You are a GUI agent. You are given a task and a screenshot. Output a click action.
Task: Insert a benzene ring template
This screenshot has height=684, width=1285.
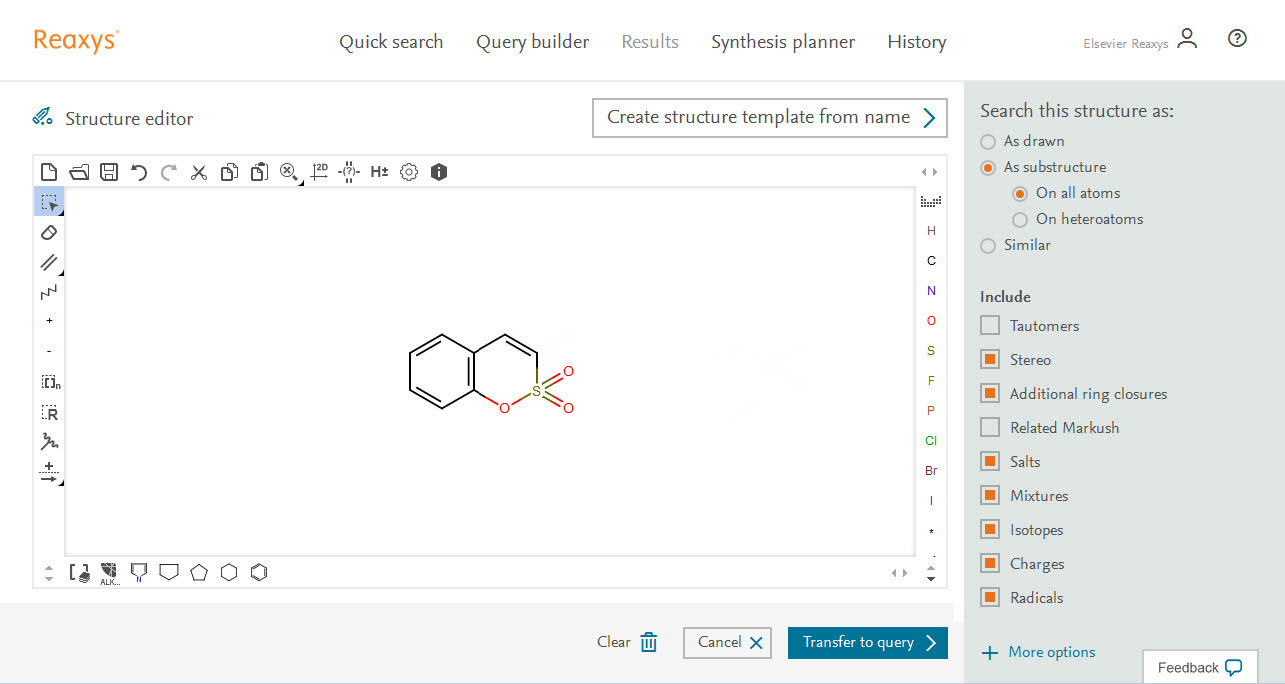[x=259, y=572]
